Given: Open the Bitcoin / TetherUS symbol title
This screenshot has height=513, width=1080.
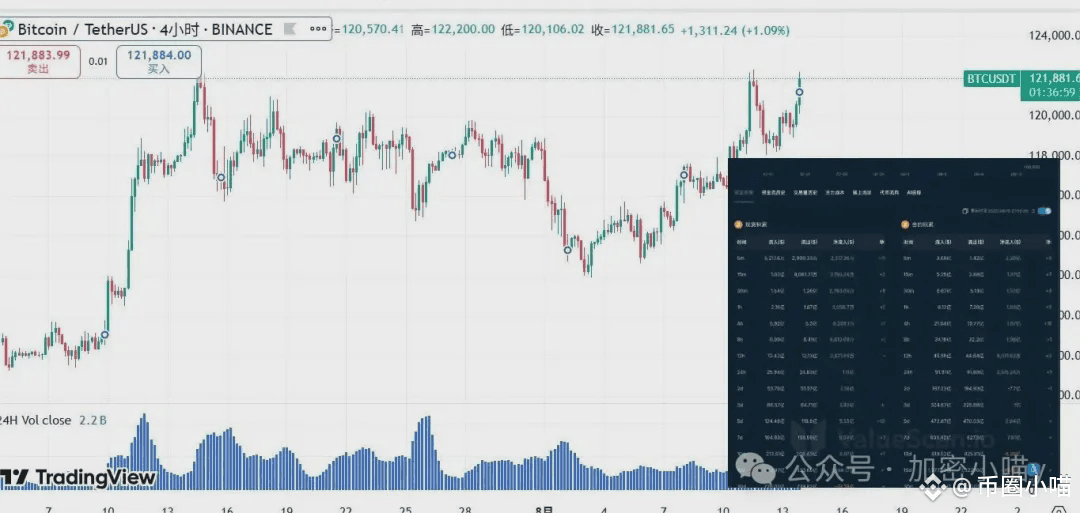Looking at the screenshot, I should pos(80,30).
